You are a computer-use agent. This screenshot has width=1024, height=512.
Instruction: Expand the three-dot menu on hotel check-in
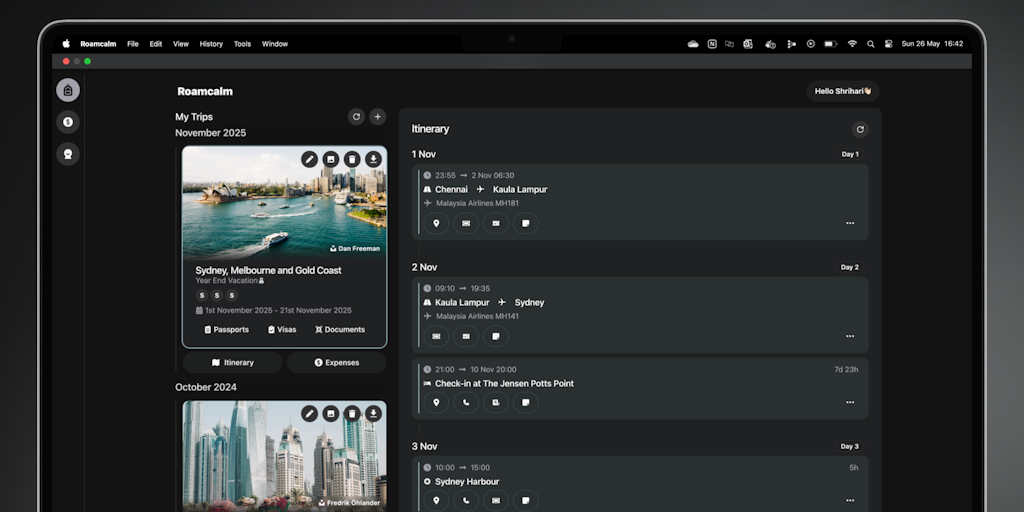pos(849,402)
